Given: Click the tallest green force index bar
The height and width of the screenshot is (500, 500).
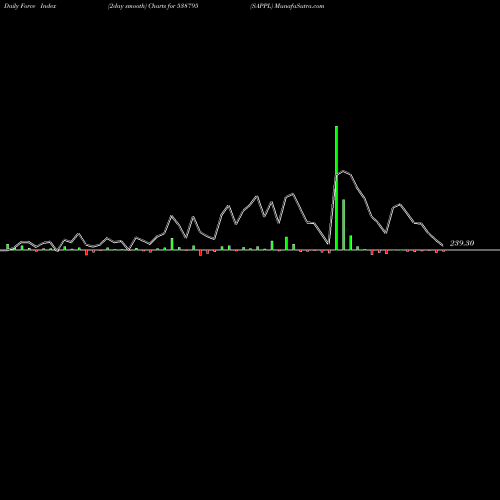Looking at the screenshot, I should (x=336, y=188).
